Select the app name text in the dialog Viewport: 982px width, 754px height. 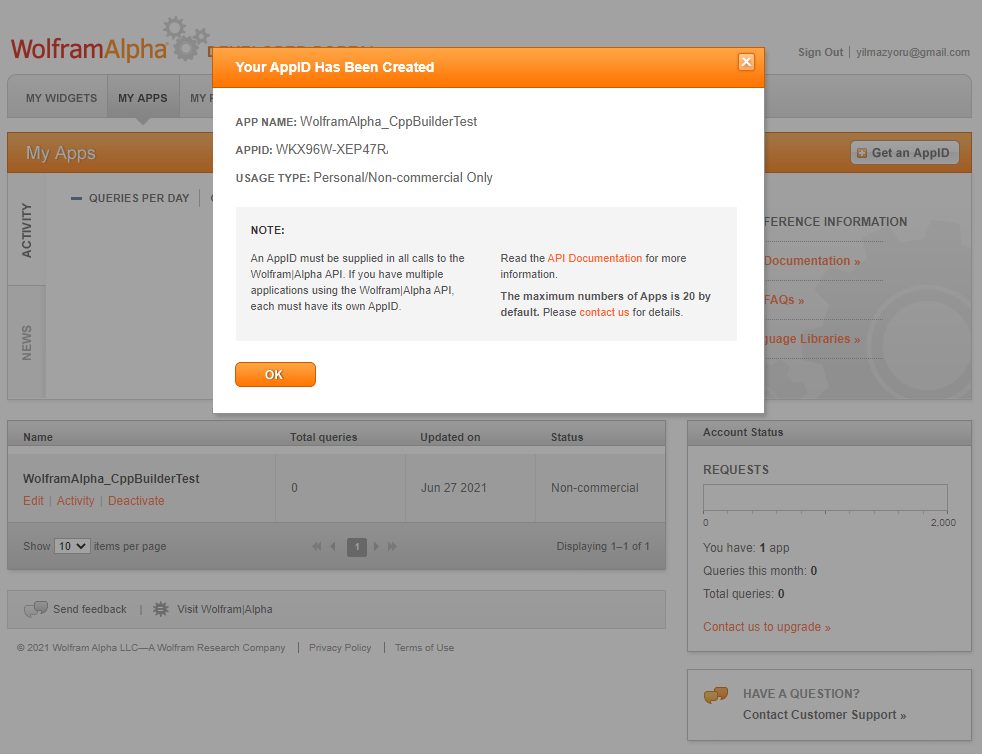tap(388, 121)
